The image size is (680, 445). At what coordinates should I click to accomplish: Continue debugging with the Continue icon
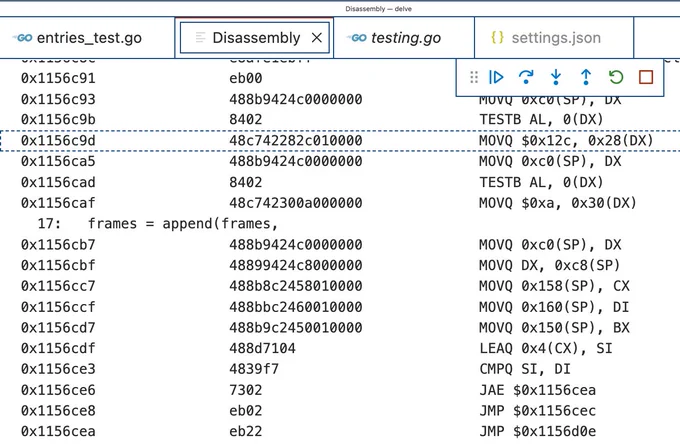tap(496, 77)
